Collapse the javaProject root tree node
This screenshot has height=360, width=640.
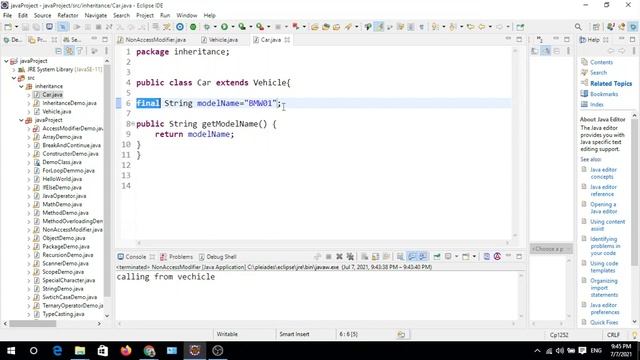click(6, 61)
